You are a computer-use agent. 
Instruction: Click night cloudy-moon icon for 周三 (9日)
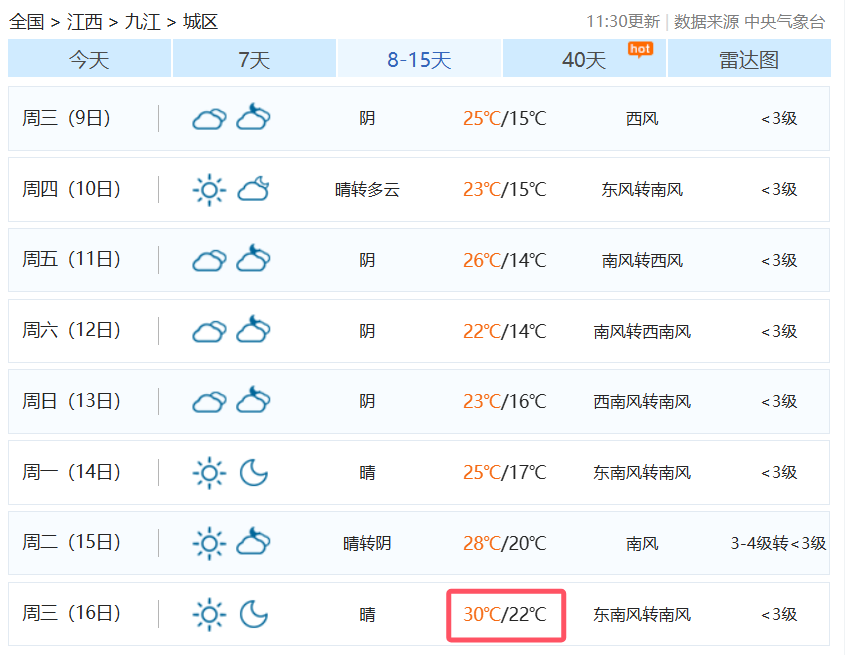[253, 117]
